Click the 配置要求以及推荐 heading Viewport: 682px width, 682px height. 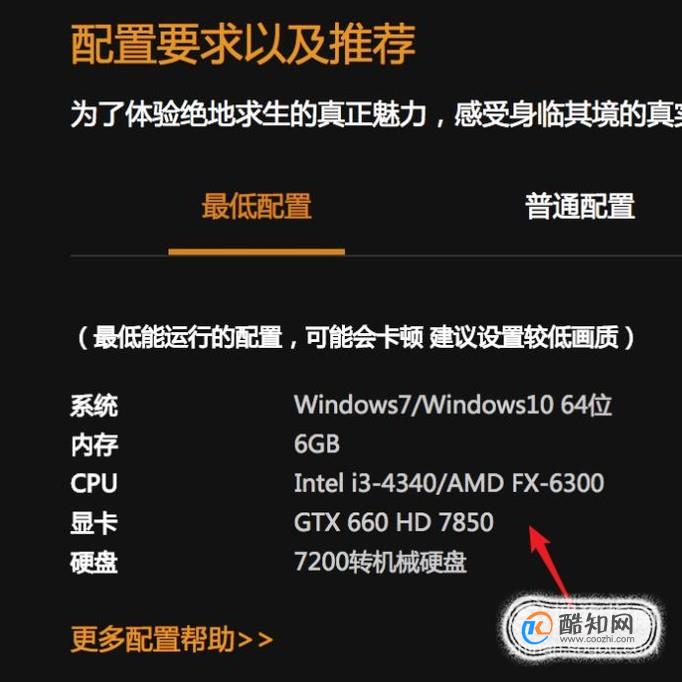(243, 44)
